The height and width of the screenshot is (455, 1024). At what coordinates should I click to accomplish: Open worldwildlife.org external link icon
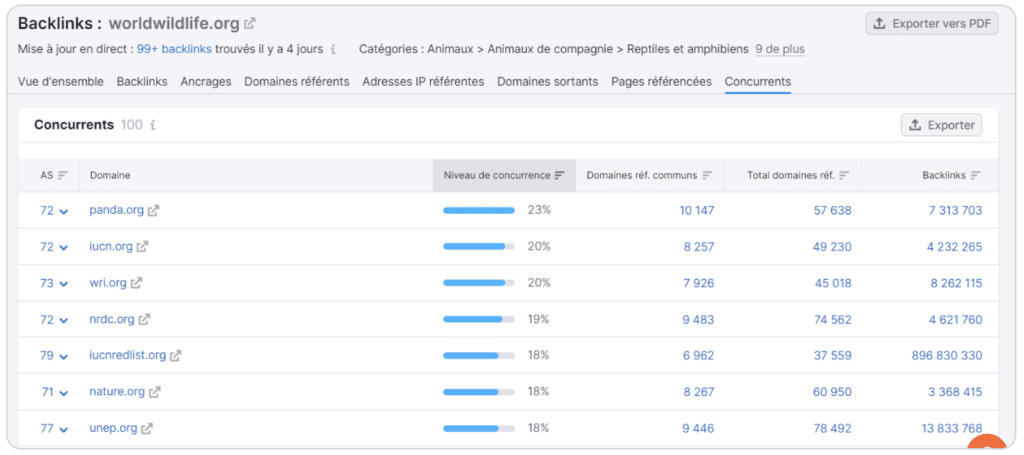coord(249,24)
